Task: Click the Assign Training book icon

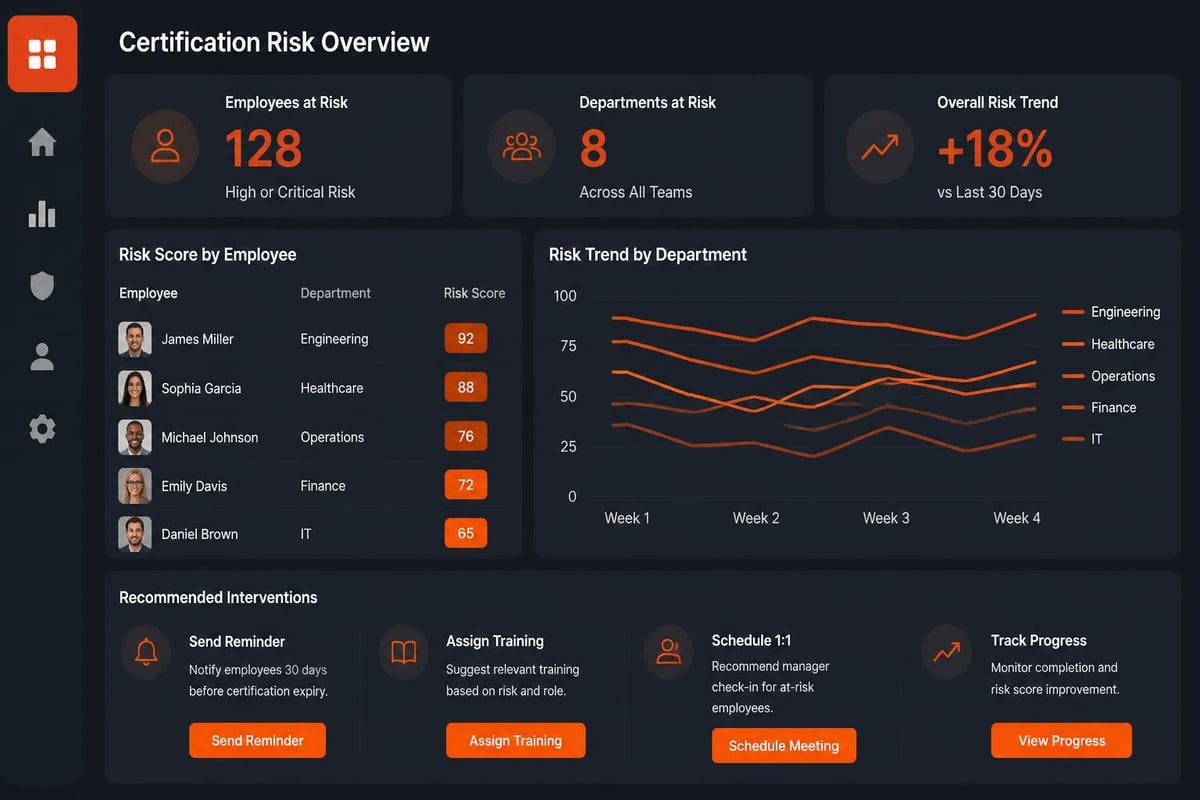Action: [x=404, y=652]
